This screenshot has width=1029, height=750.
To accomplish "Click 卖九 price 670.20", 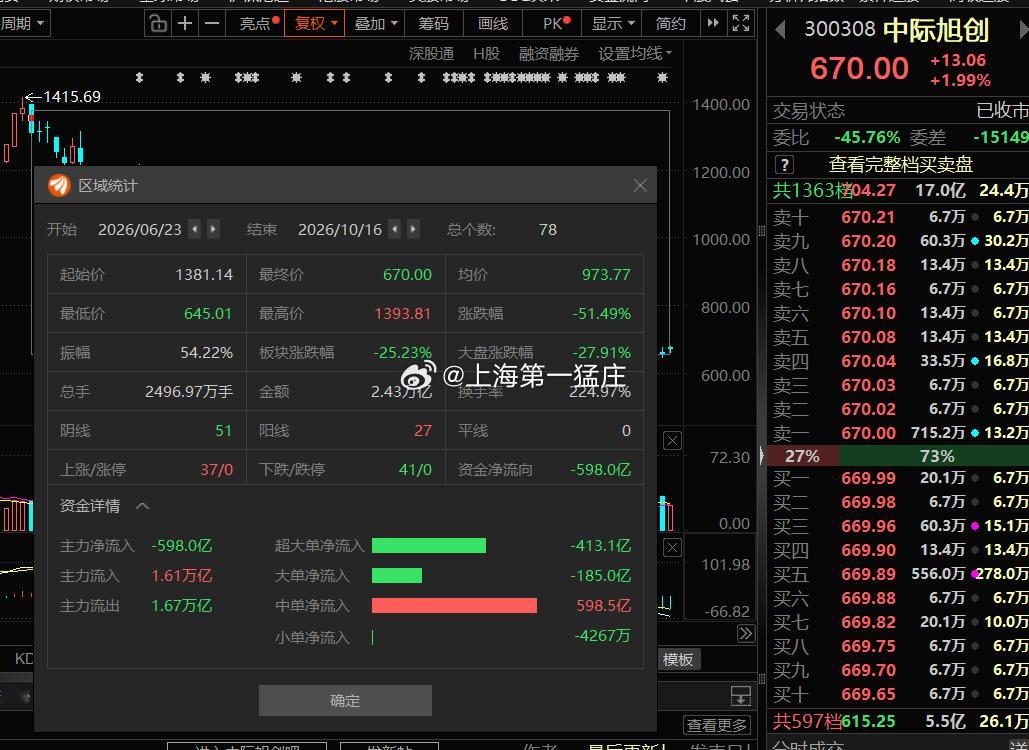I will point(868,241).
